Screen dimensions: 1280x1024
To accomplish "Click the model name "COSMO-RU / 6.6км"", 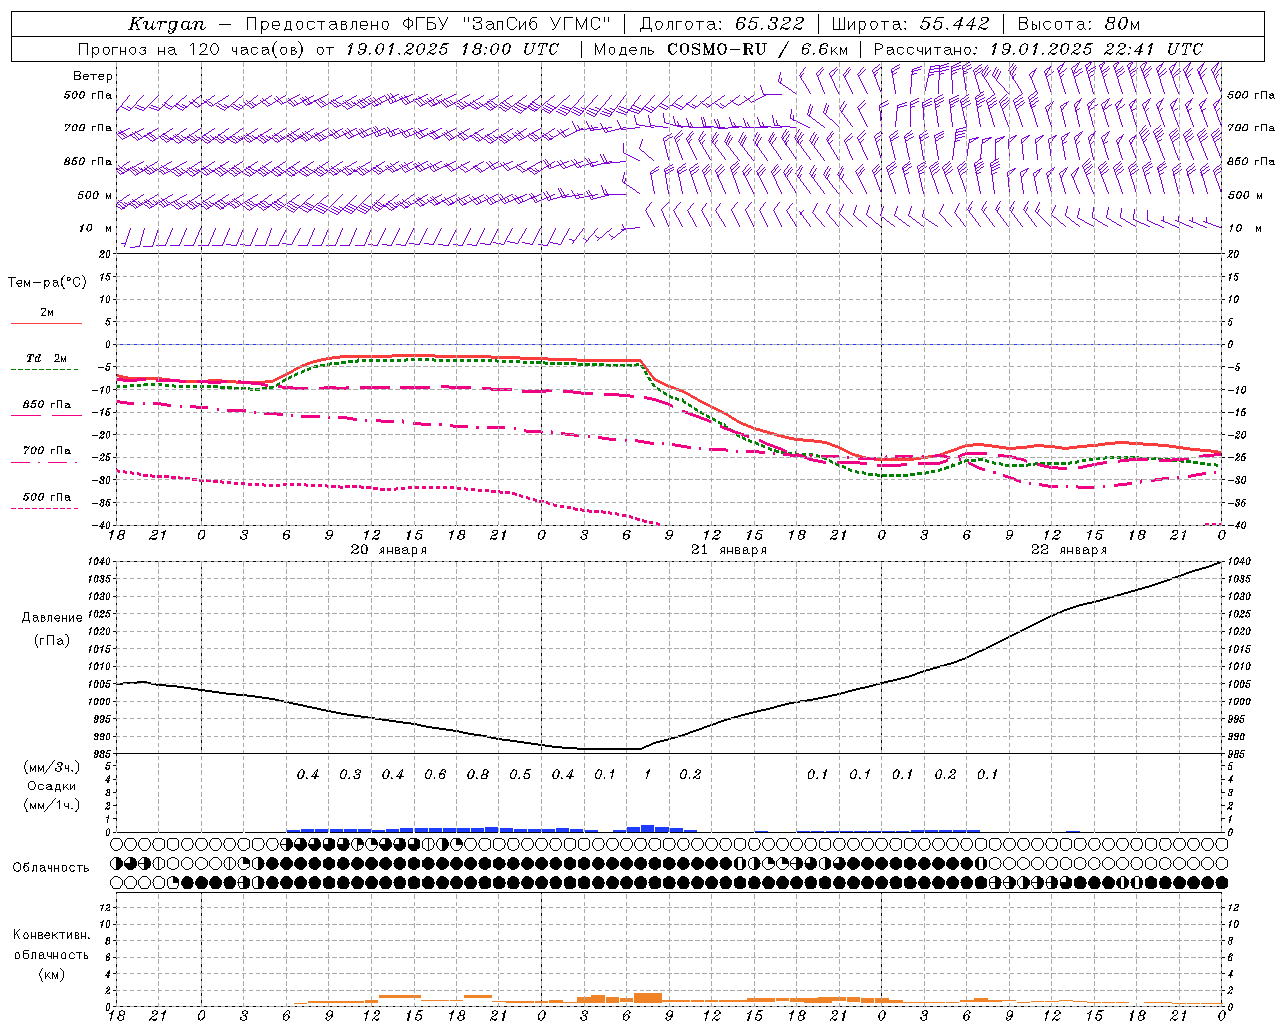I will point(757,49).
